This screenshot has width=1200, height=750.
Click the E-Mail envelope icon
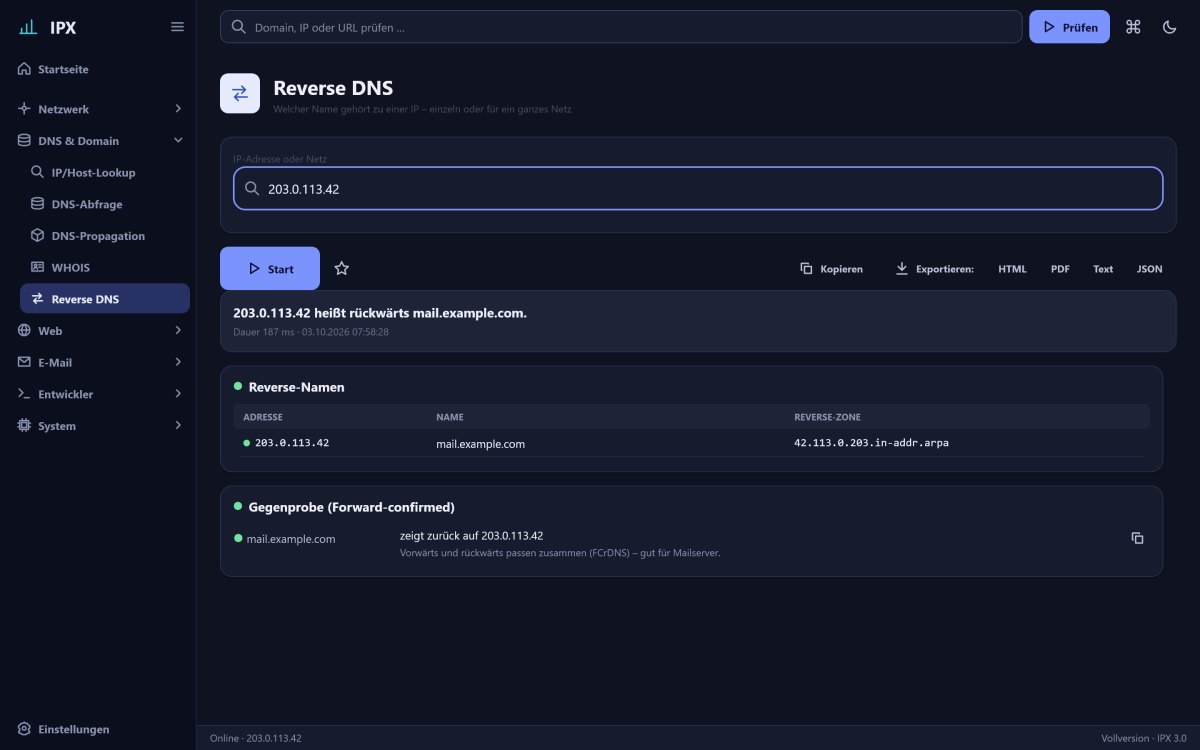pyautogui.click(x=24, y=362)
